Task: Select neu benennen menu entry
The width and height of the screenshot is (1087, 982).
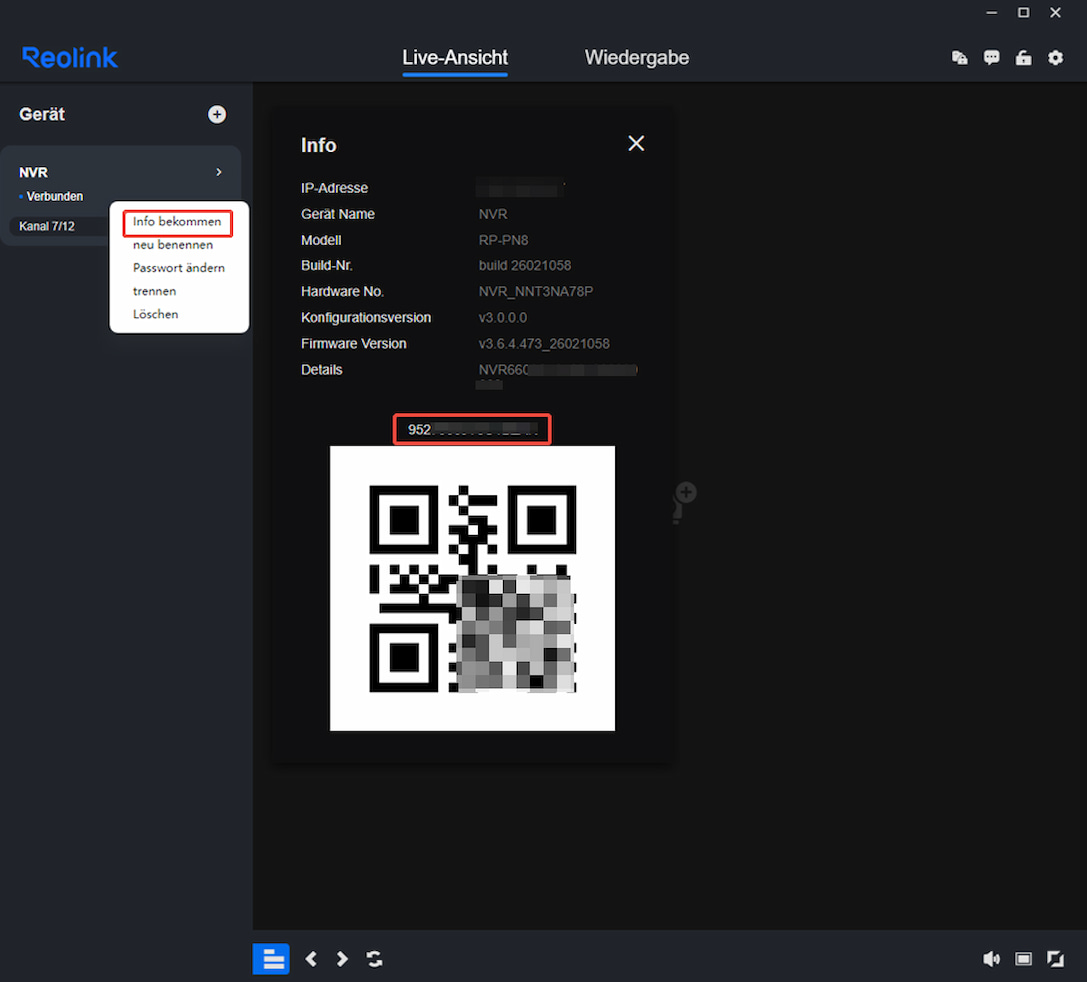Action: click(173, 245)
